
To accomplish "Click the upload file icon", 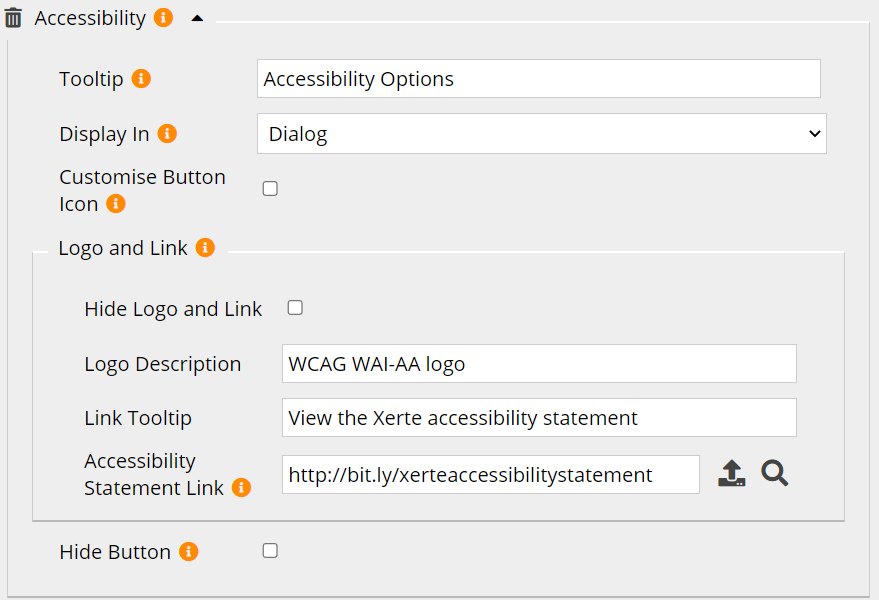I will point(732,474).
